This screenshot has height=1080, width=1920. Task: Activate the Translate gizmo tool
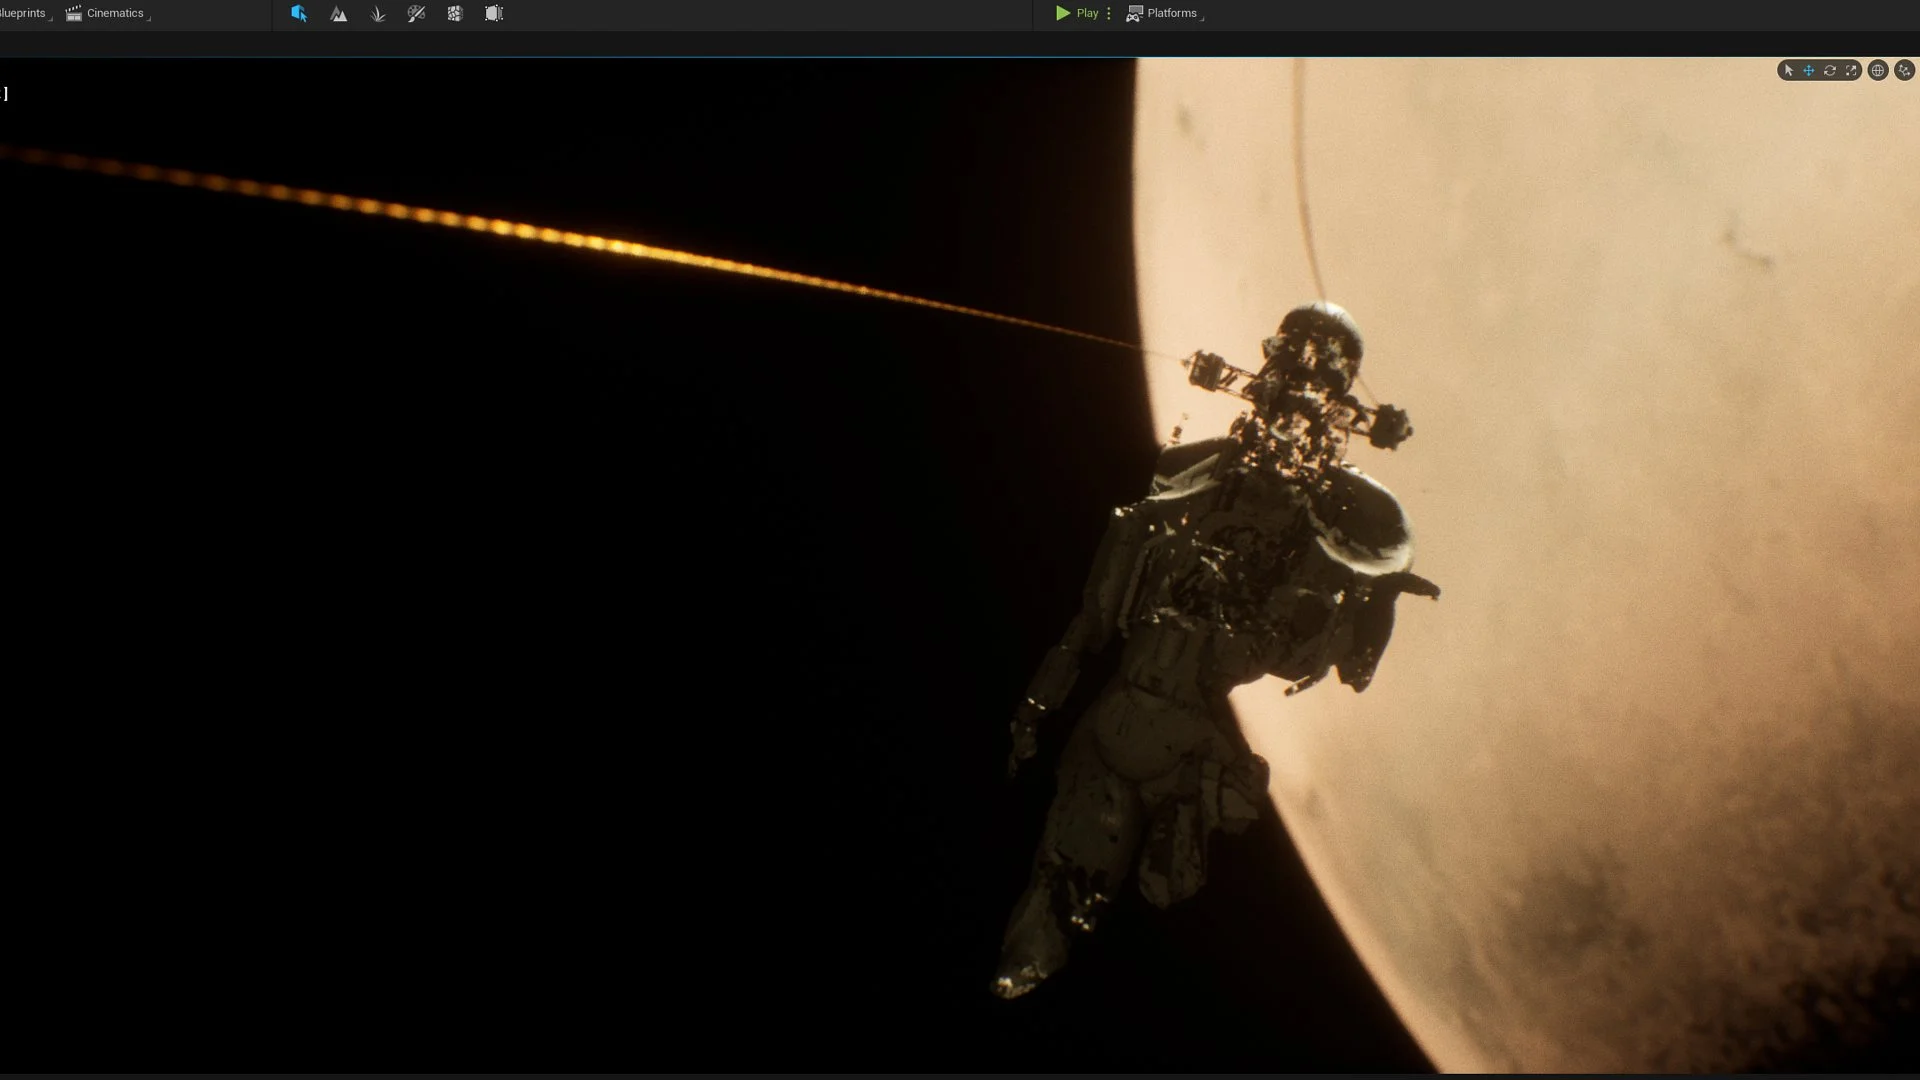(1809, 70)
